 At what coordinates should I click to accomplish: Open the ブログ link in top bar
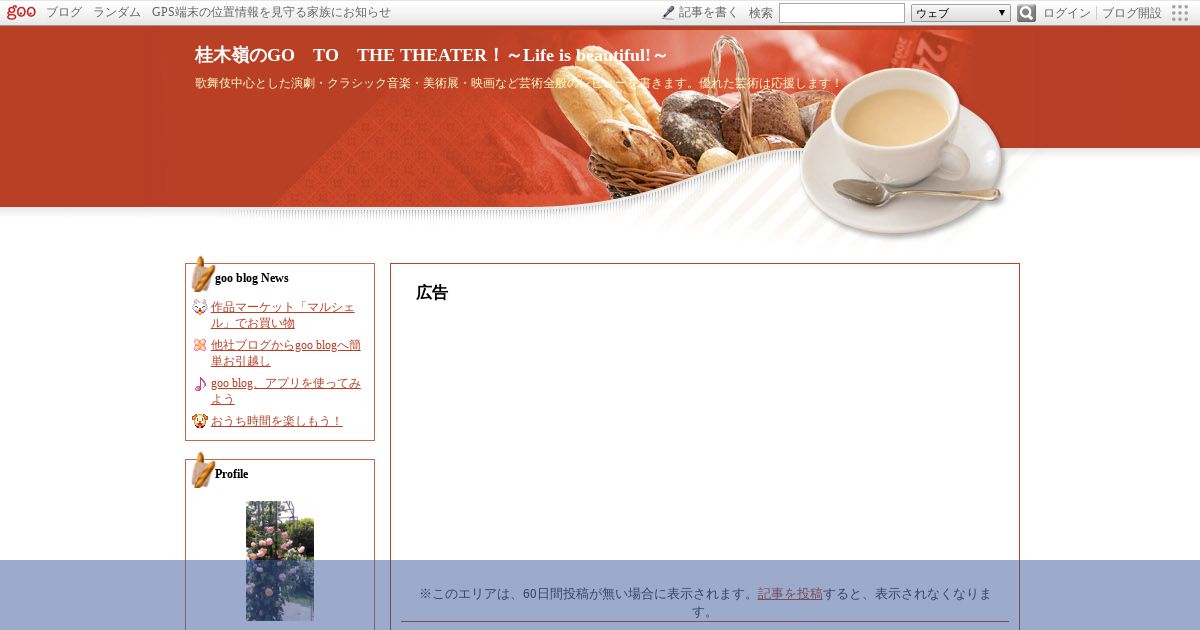[x=64, y=13]
